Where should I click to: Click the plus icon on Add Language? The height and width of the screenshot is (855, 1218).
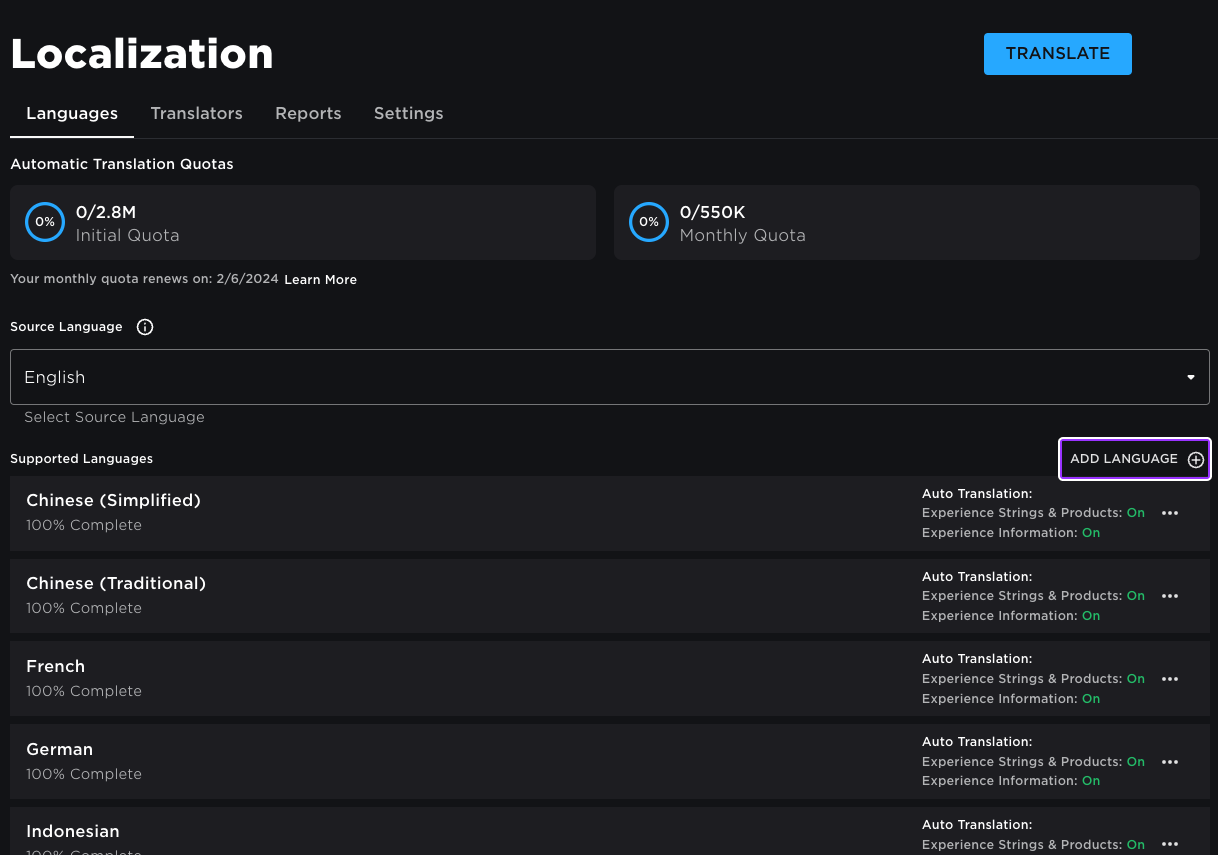[1196, 460]
